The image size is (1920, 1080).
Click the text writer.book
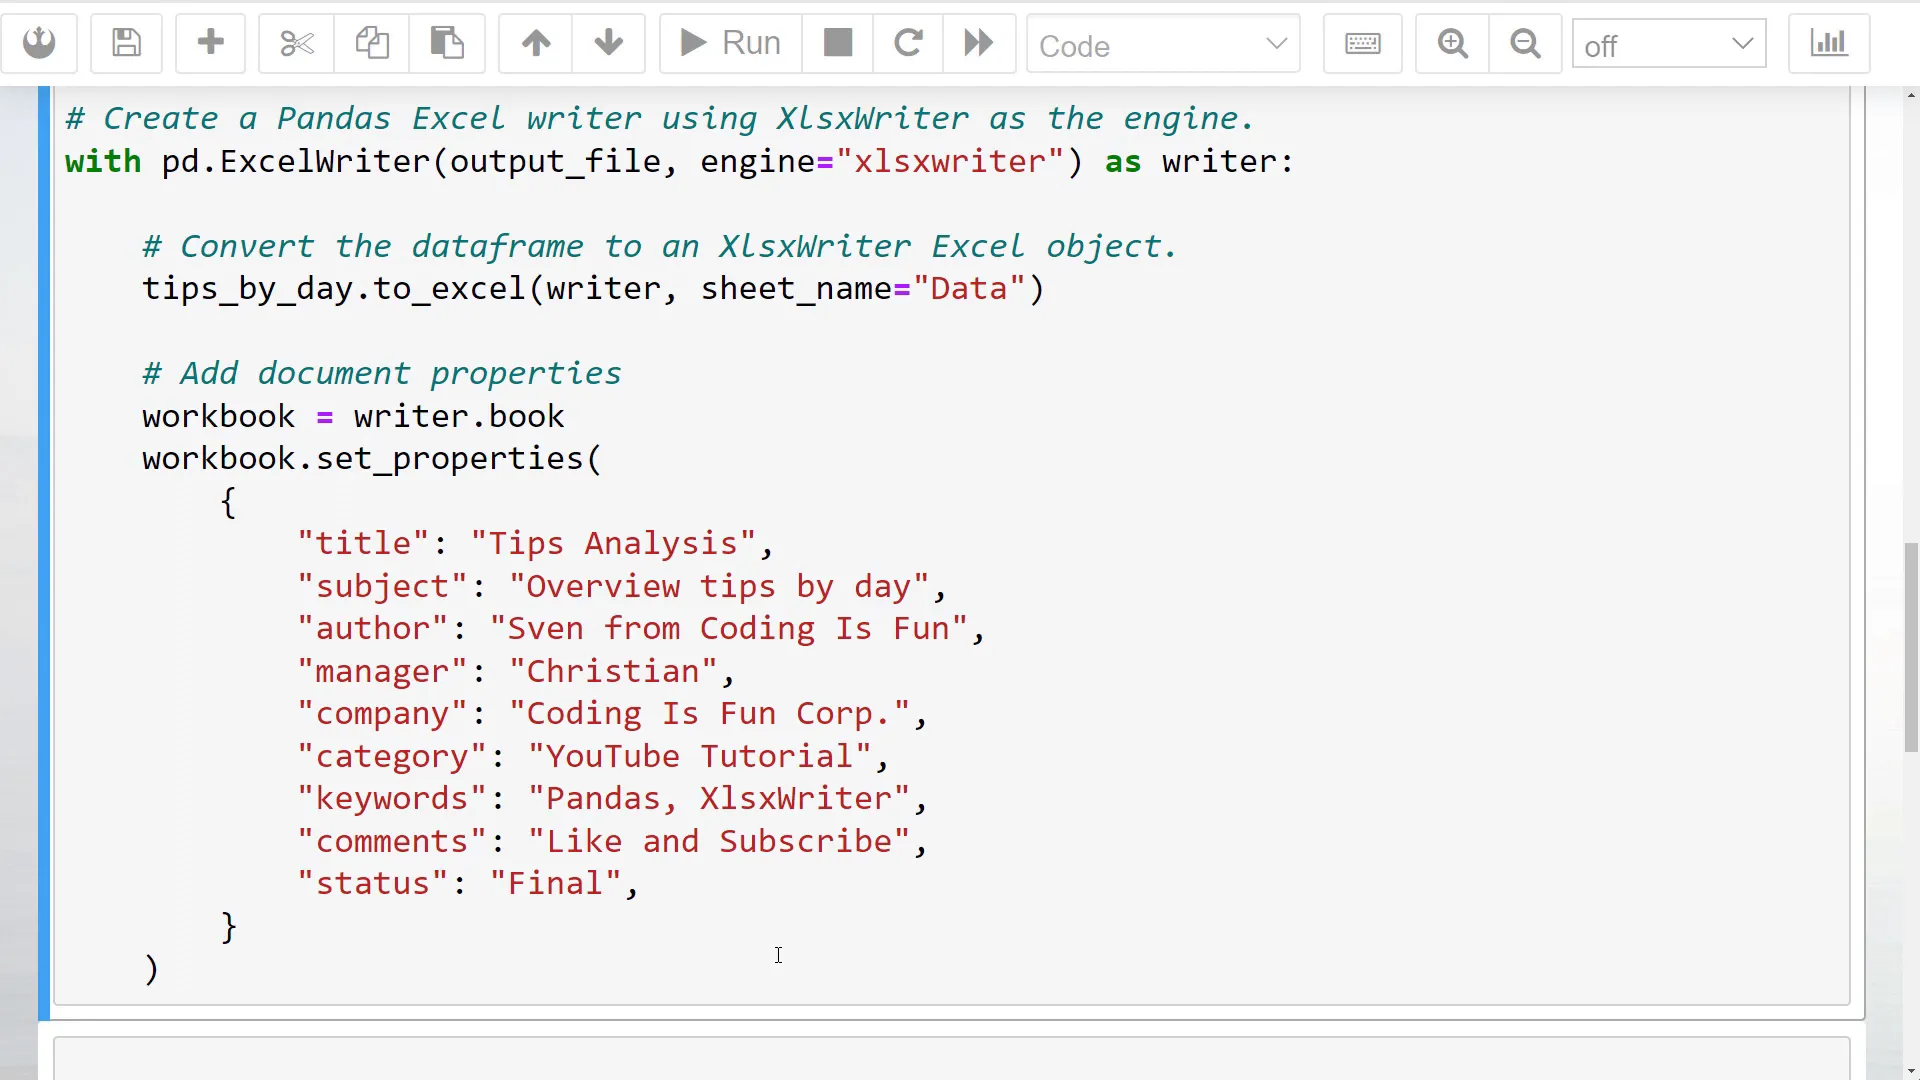459,417
